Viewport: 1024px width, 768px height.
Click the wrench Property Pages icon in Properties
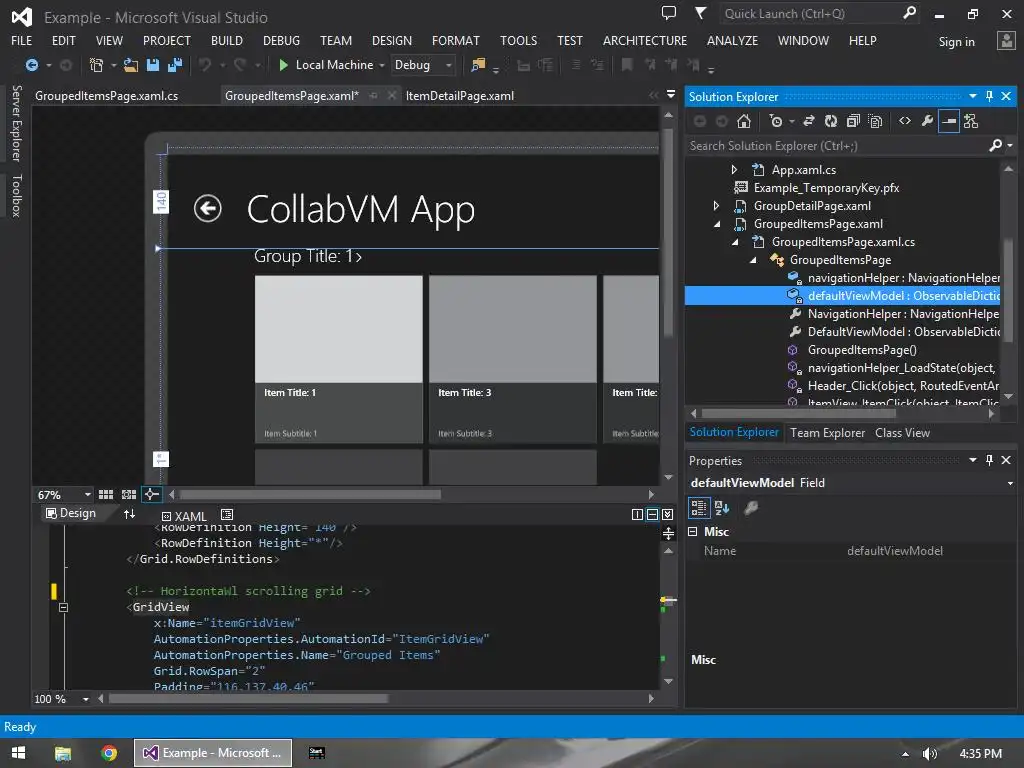(x=751, y=507)
